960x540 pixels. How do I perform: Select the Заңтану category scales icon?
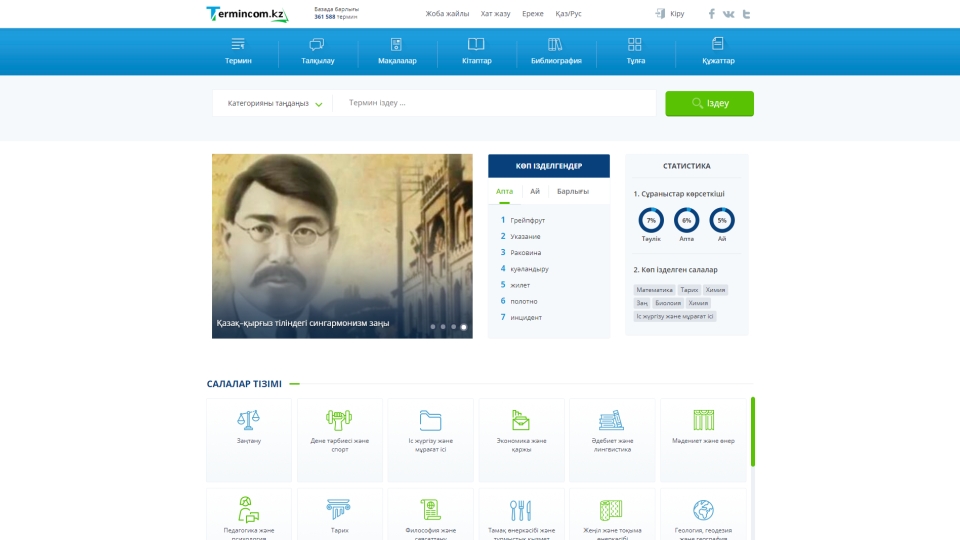click(248, 420)
